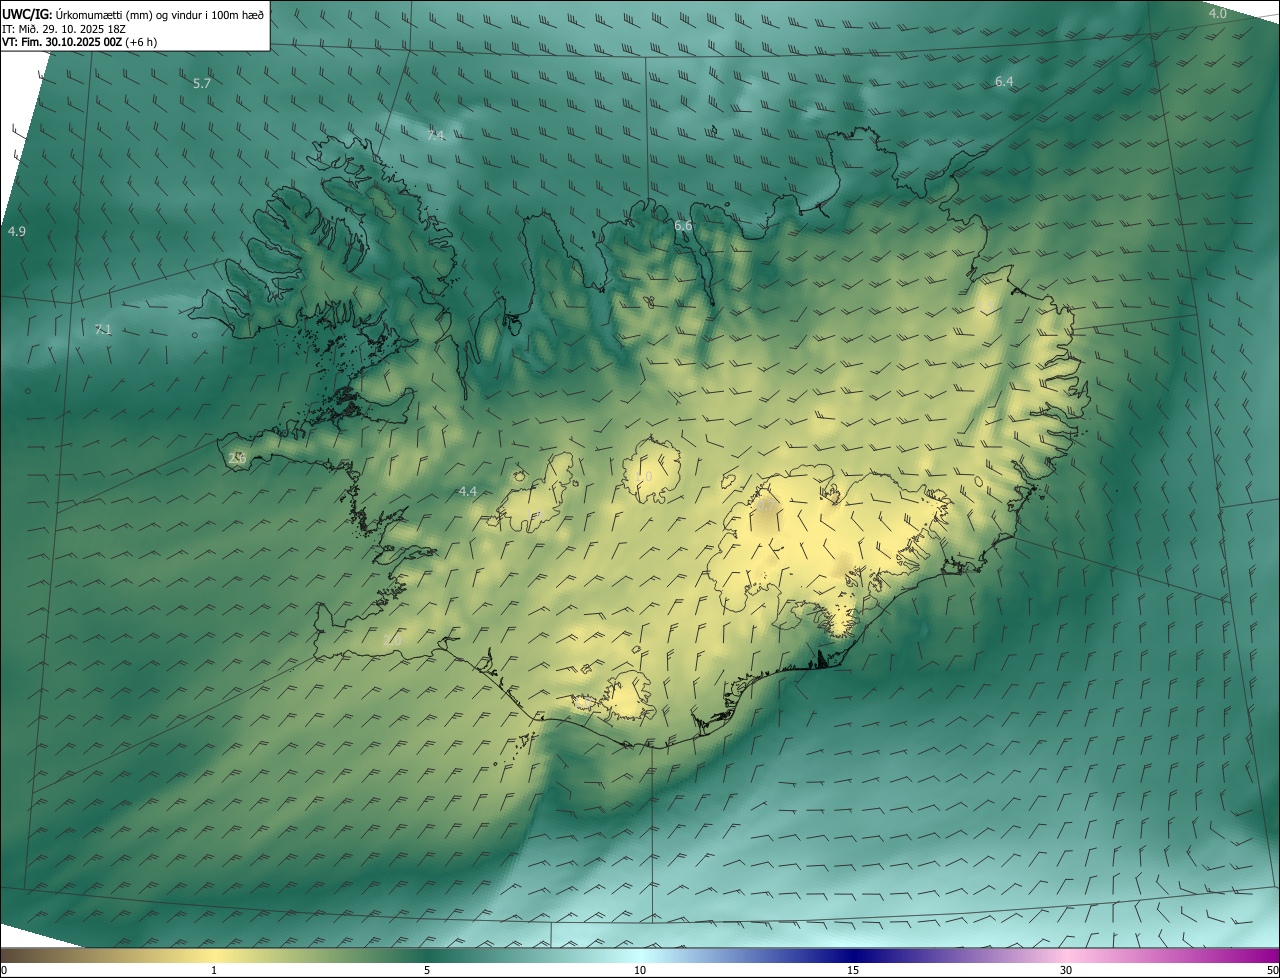Click the VT valid time line 00Z
Viewport: 1280px width, 978px height.
pyautogui.click(x=79, y=42)
